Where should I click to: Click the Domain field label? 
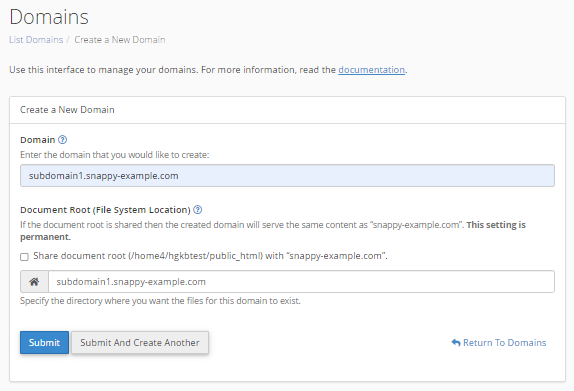pyautogui.click(x=37, y=140)
